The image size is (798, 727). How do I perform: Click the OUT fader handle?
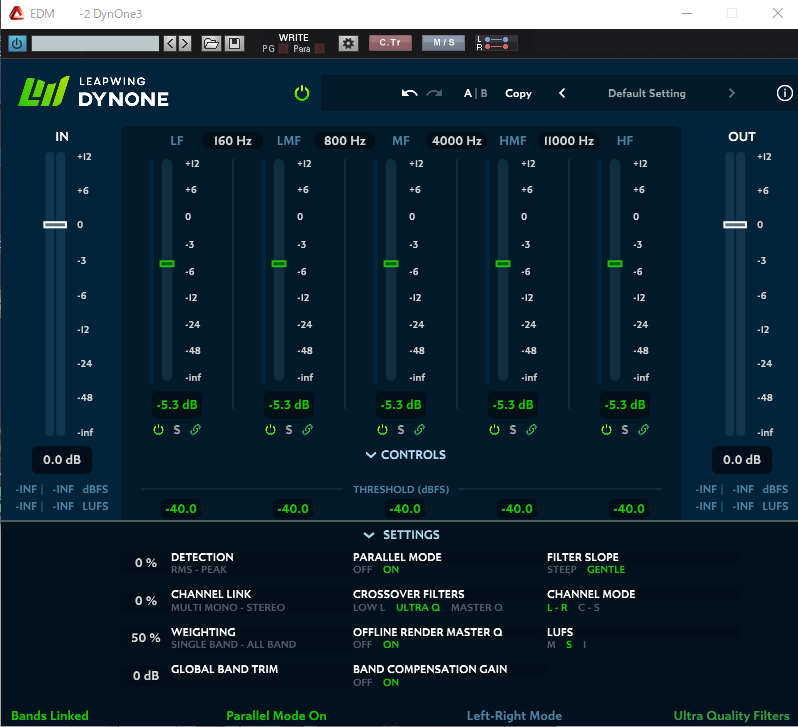tap(735, 225)
